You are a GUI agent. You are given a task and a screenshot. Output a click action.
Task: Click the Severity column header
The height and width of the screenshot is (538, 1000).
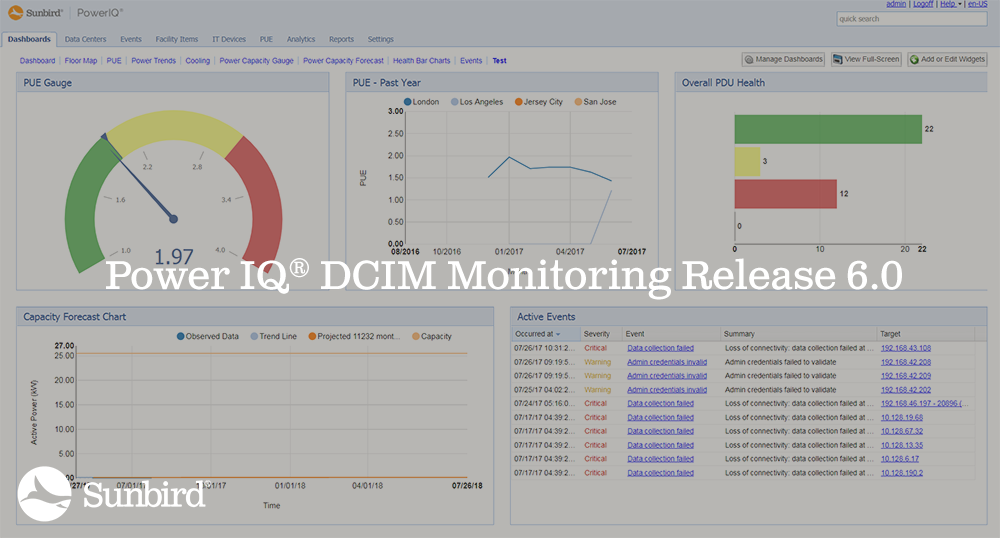pos(596,334)
